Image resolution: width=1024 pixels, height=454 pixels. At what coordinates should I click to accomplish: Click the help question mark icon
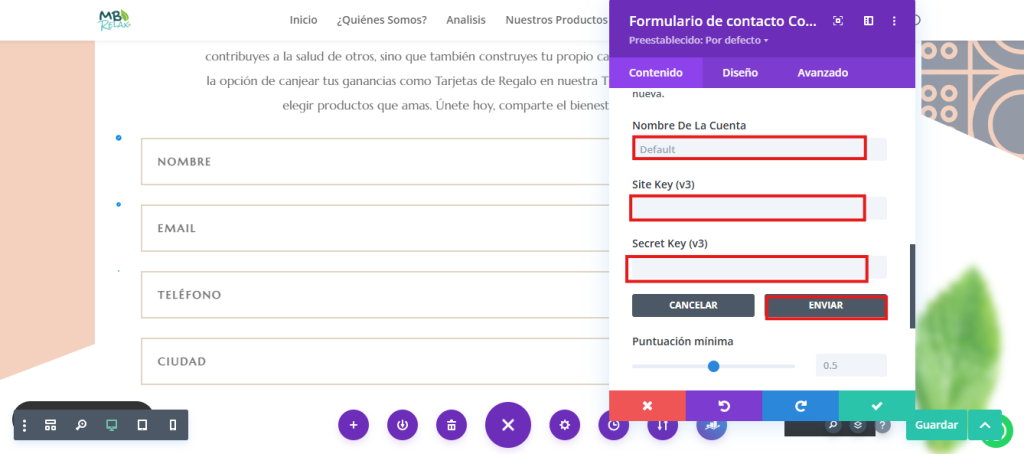point(882,425)
